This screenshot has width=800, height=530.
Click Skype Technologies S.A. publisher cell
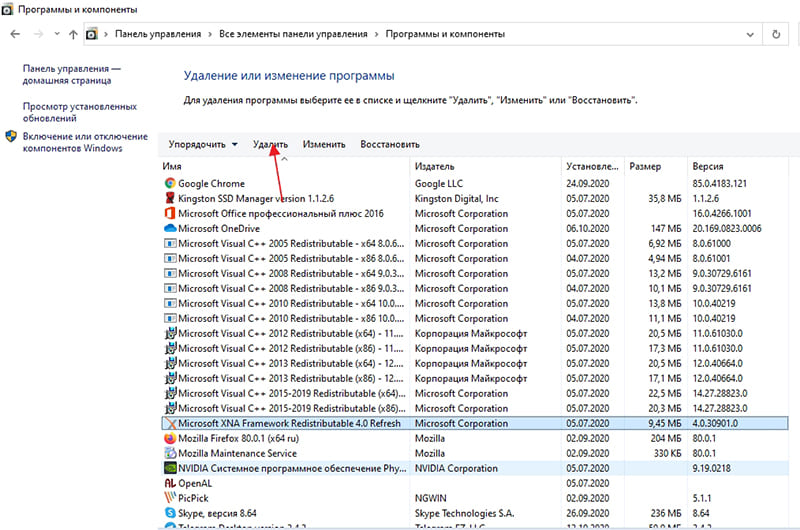click(464, 513)
